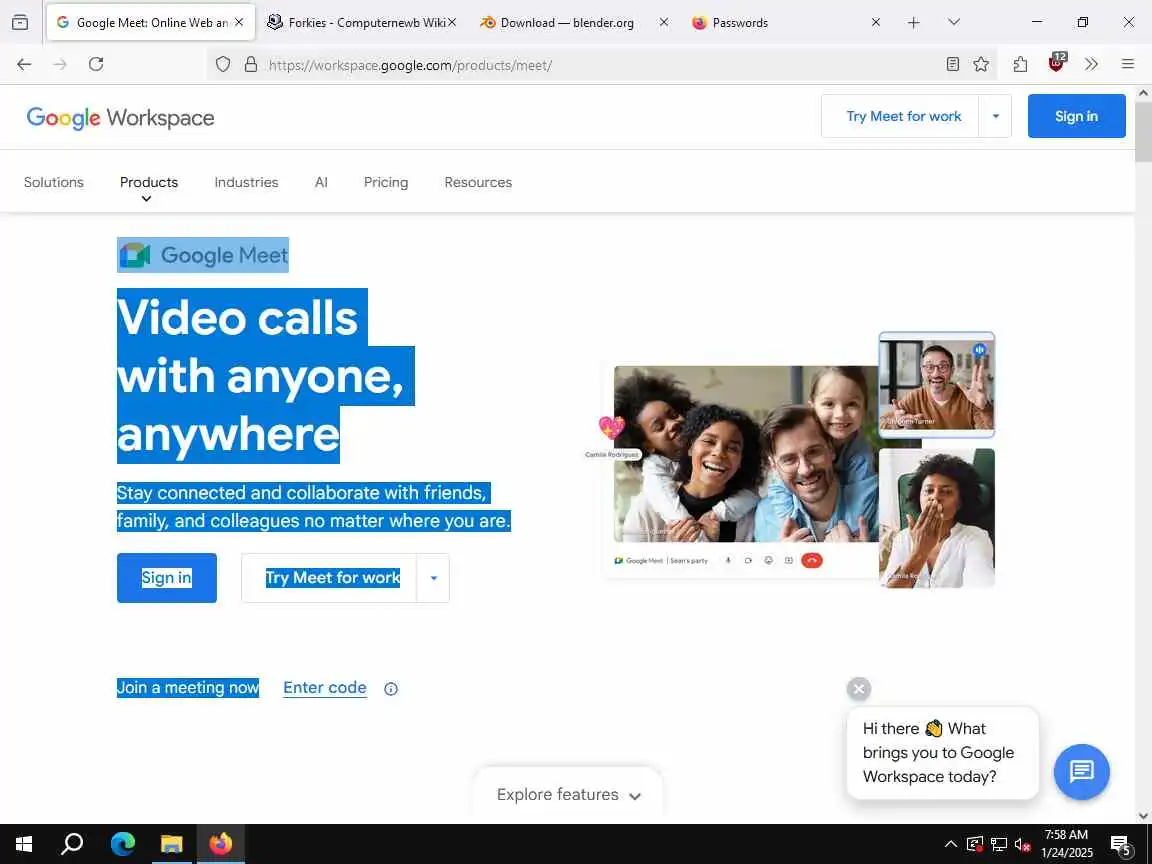Open uBlock Origin extension icon

coord(1056,63)
